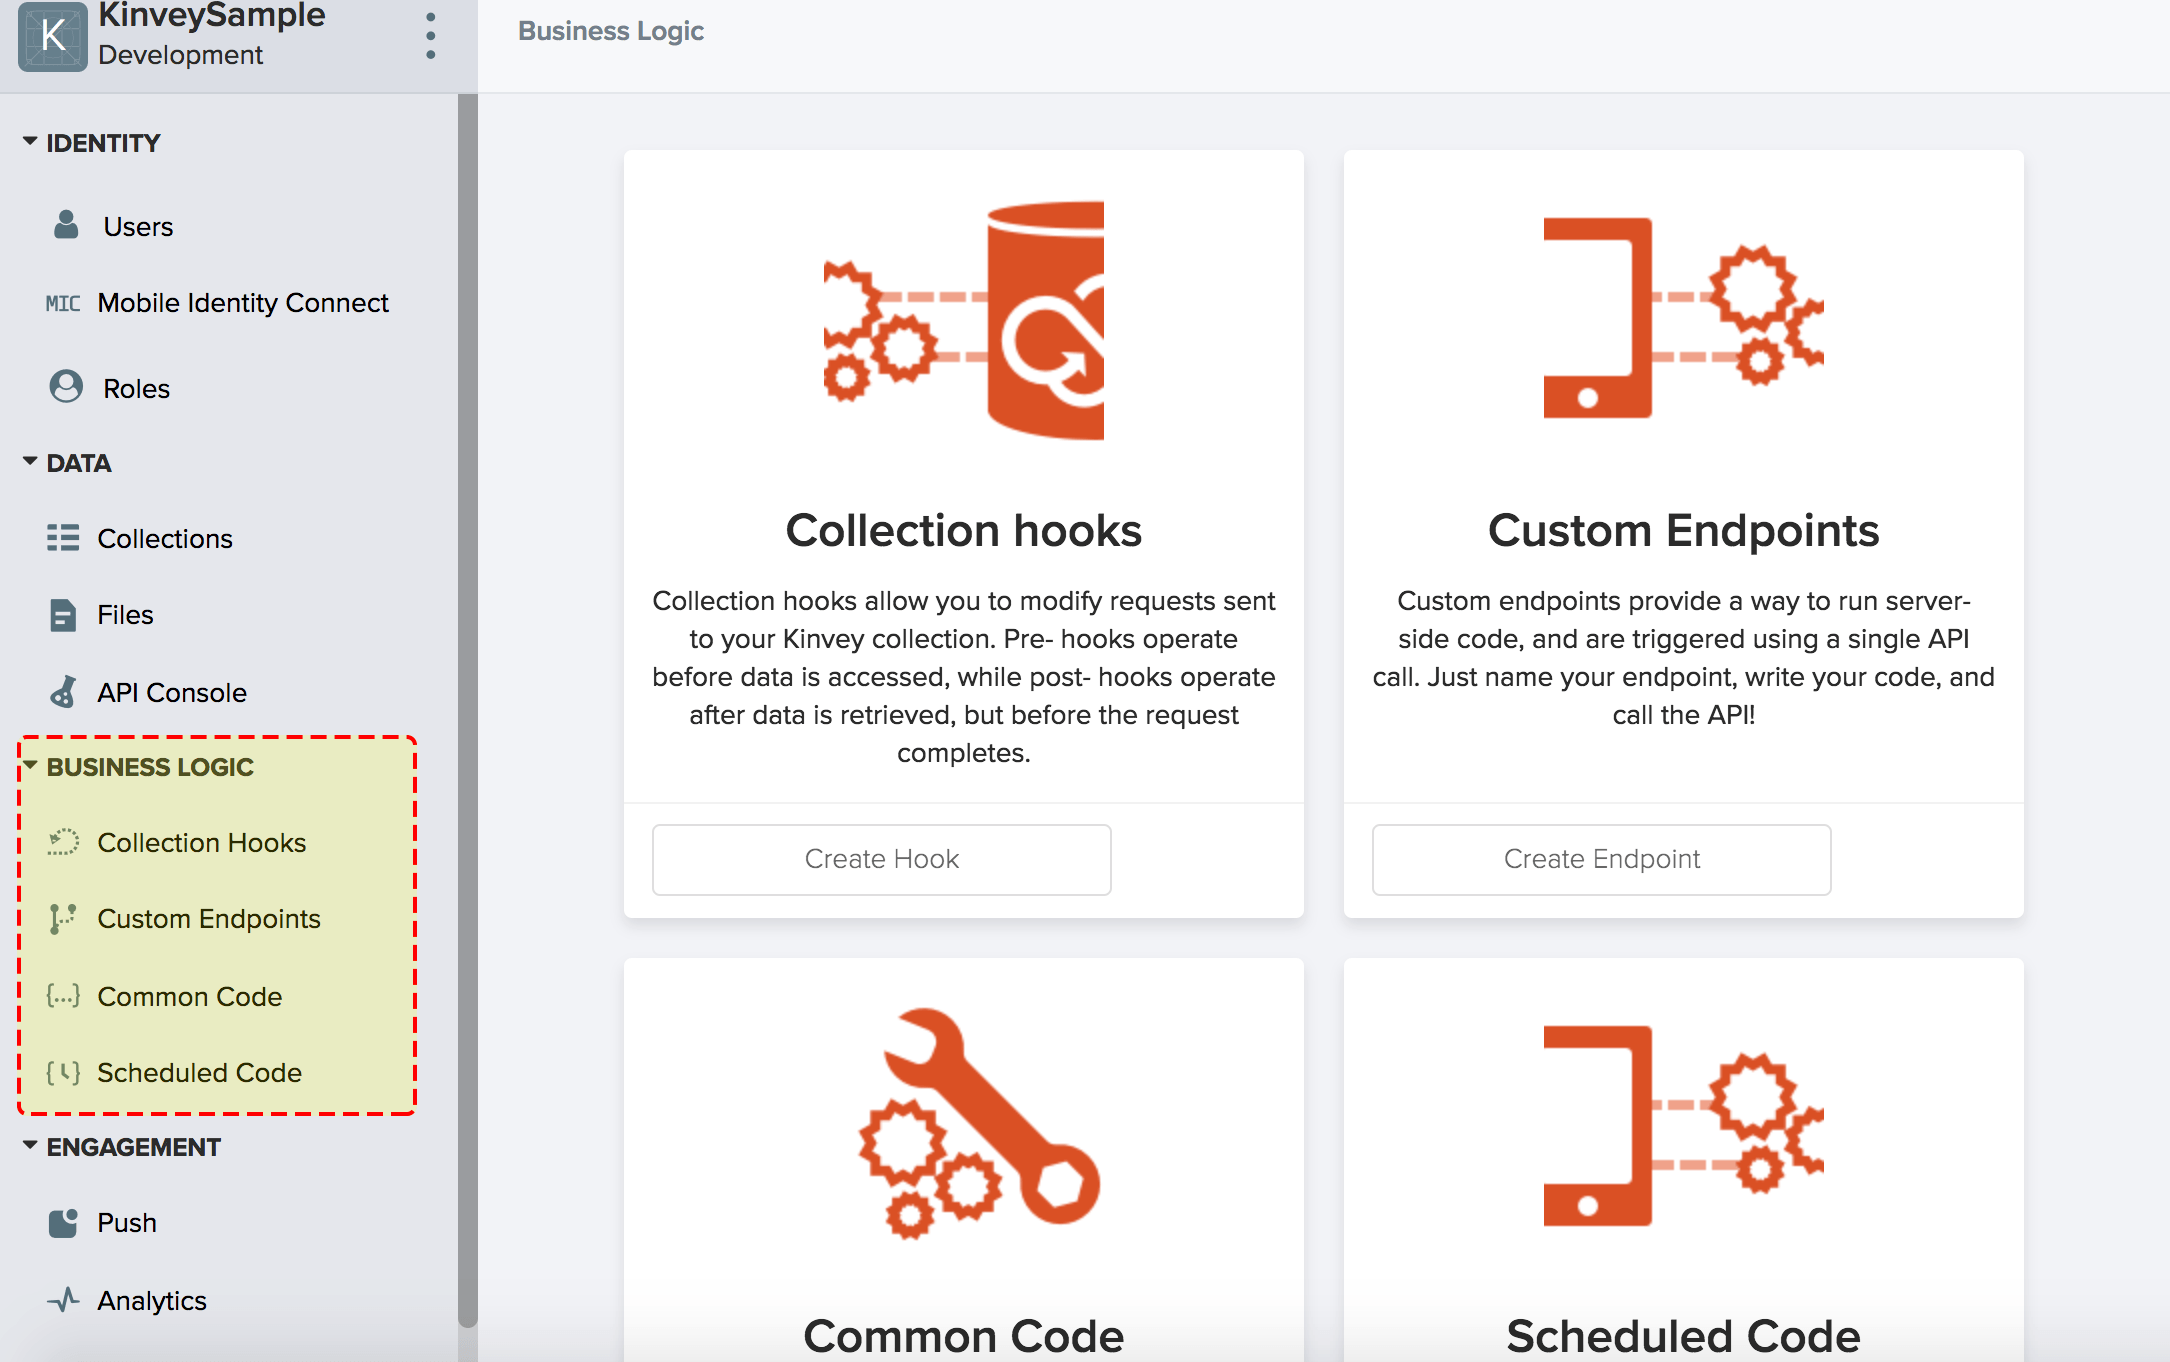Click the Push notification icon

63,1222
